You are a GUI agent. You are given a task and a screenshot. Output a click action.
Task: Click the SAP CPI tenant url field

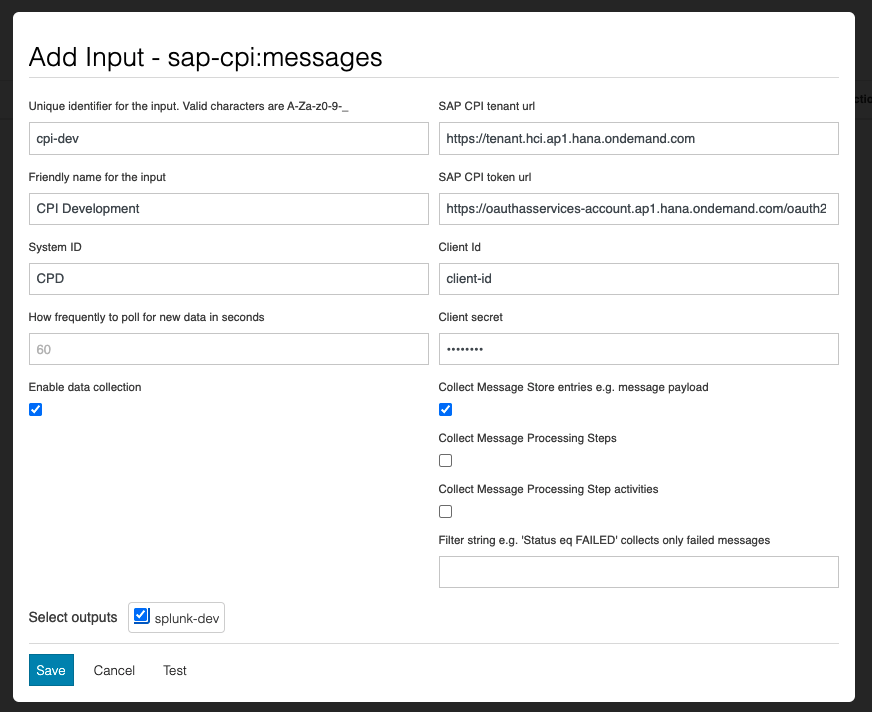click(638, 139)
